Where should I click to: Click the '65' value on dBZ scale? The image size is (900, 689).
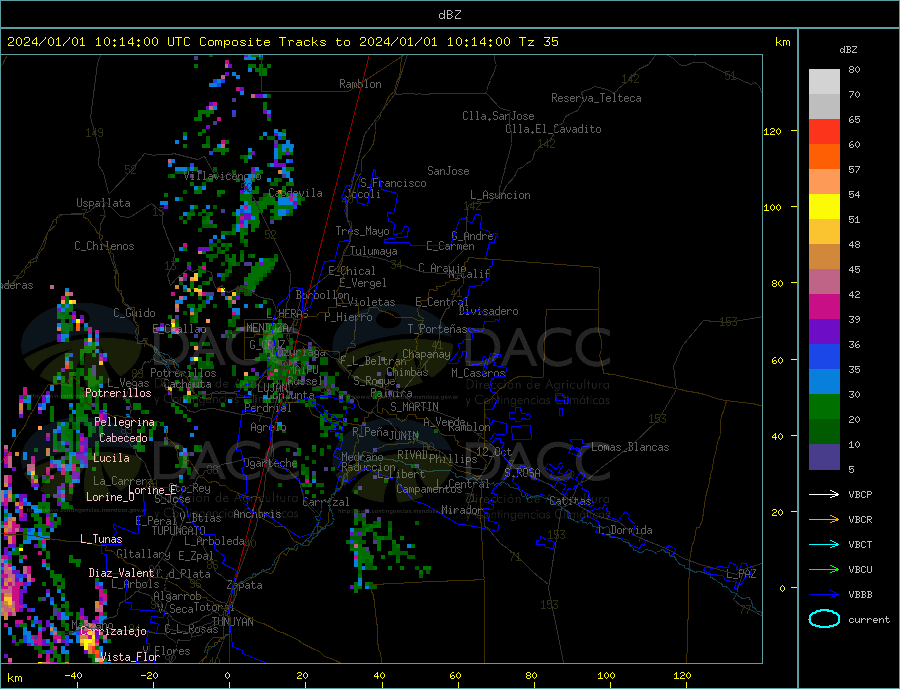coord(854,119)
